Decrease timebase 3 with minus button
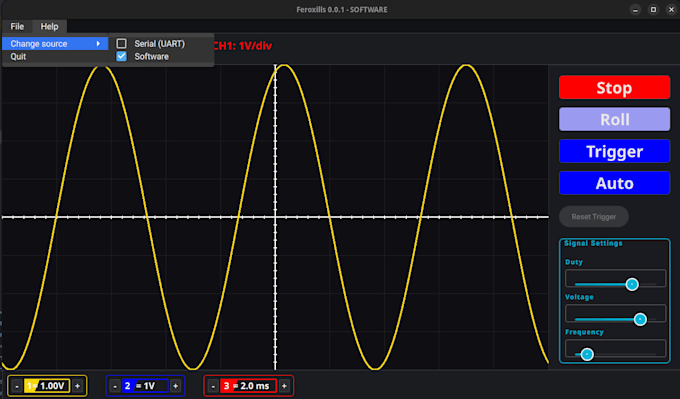The image size is (680, 399). 213,386
